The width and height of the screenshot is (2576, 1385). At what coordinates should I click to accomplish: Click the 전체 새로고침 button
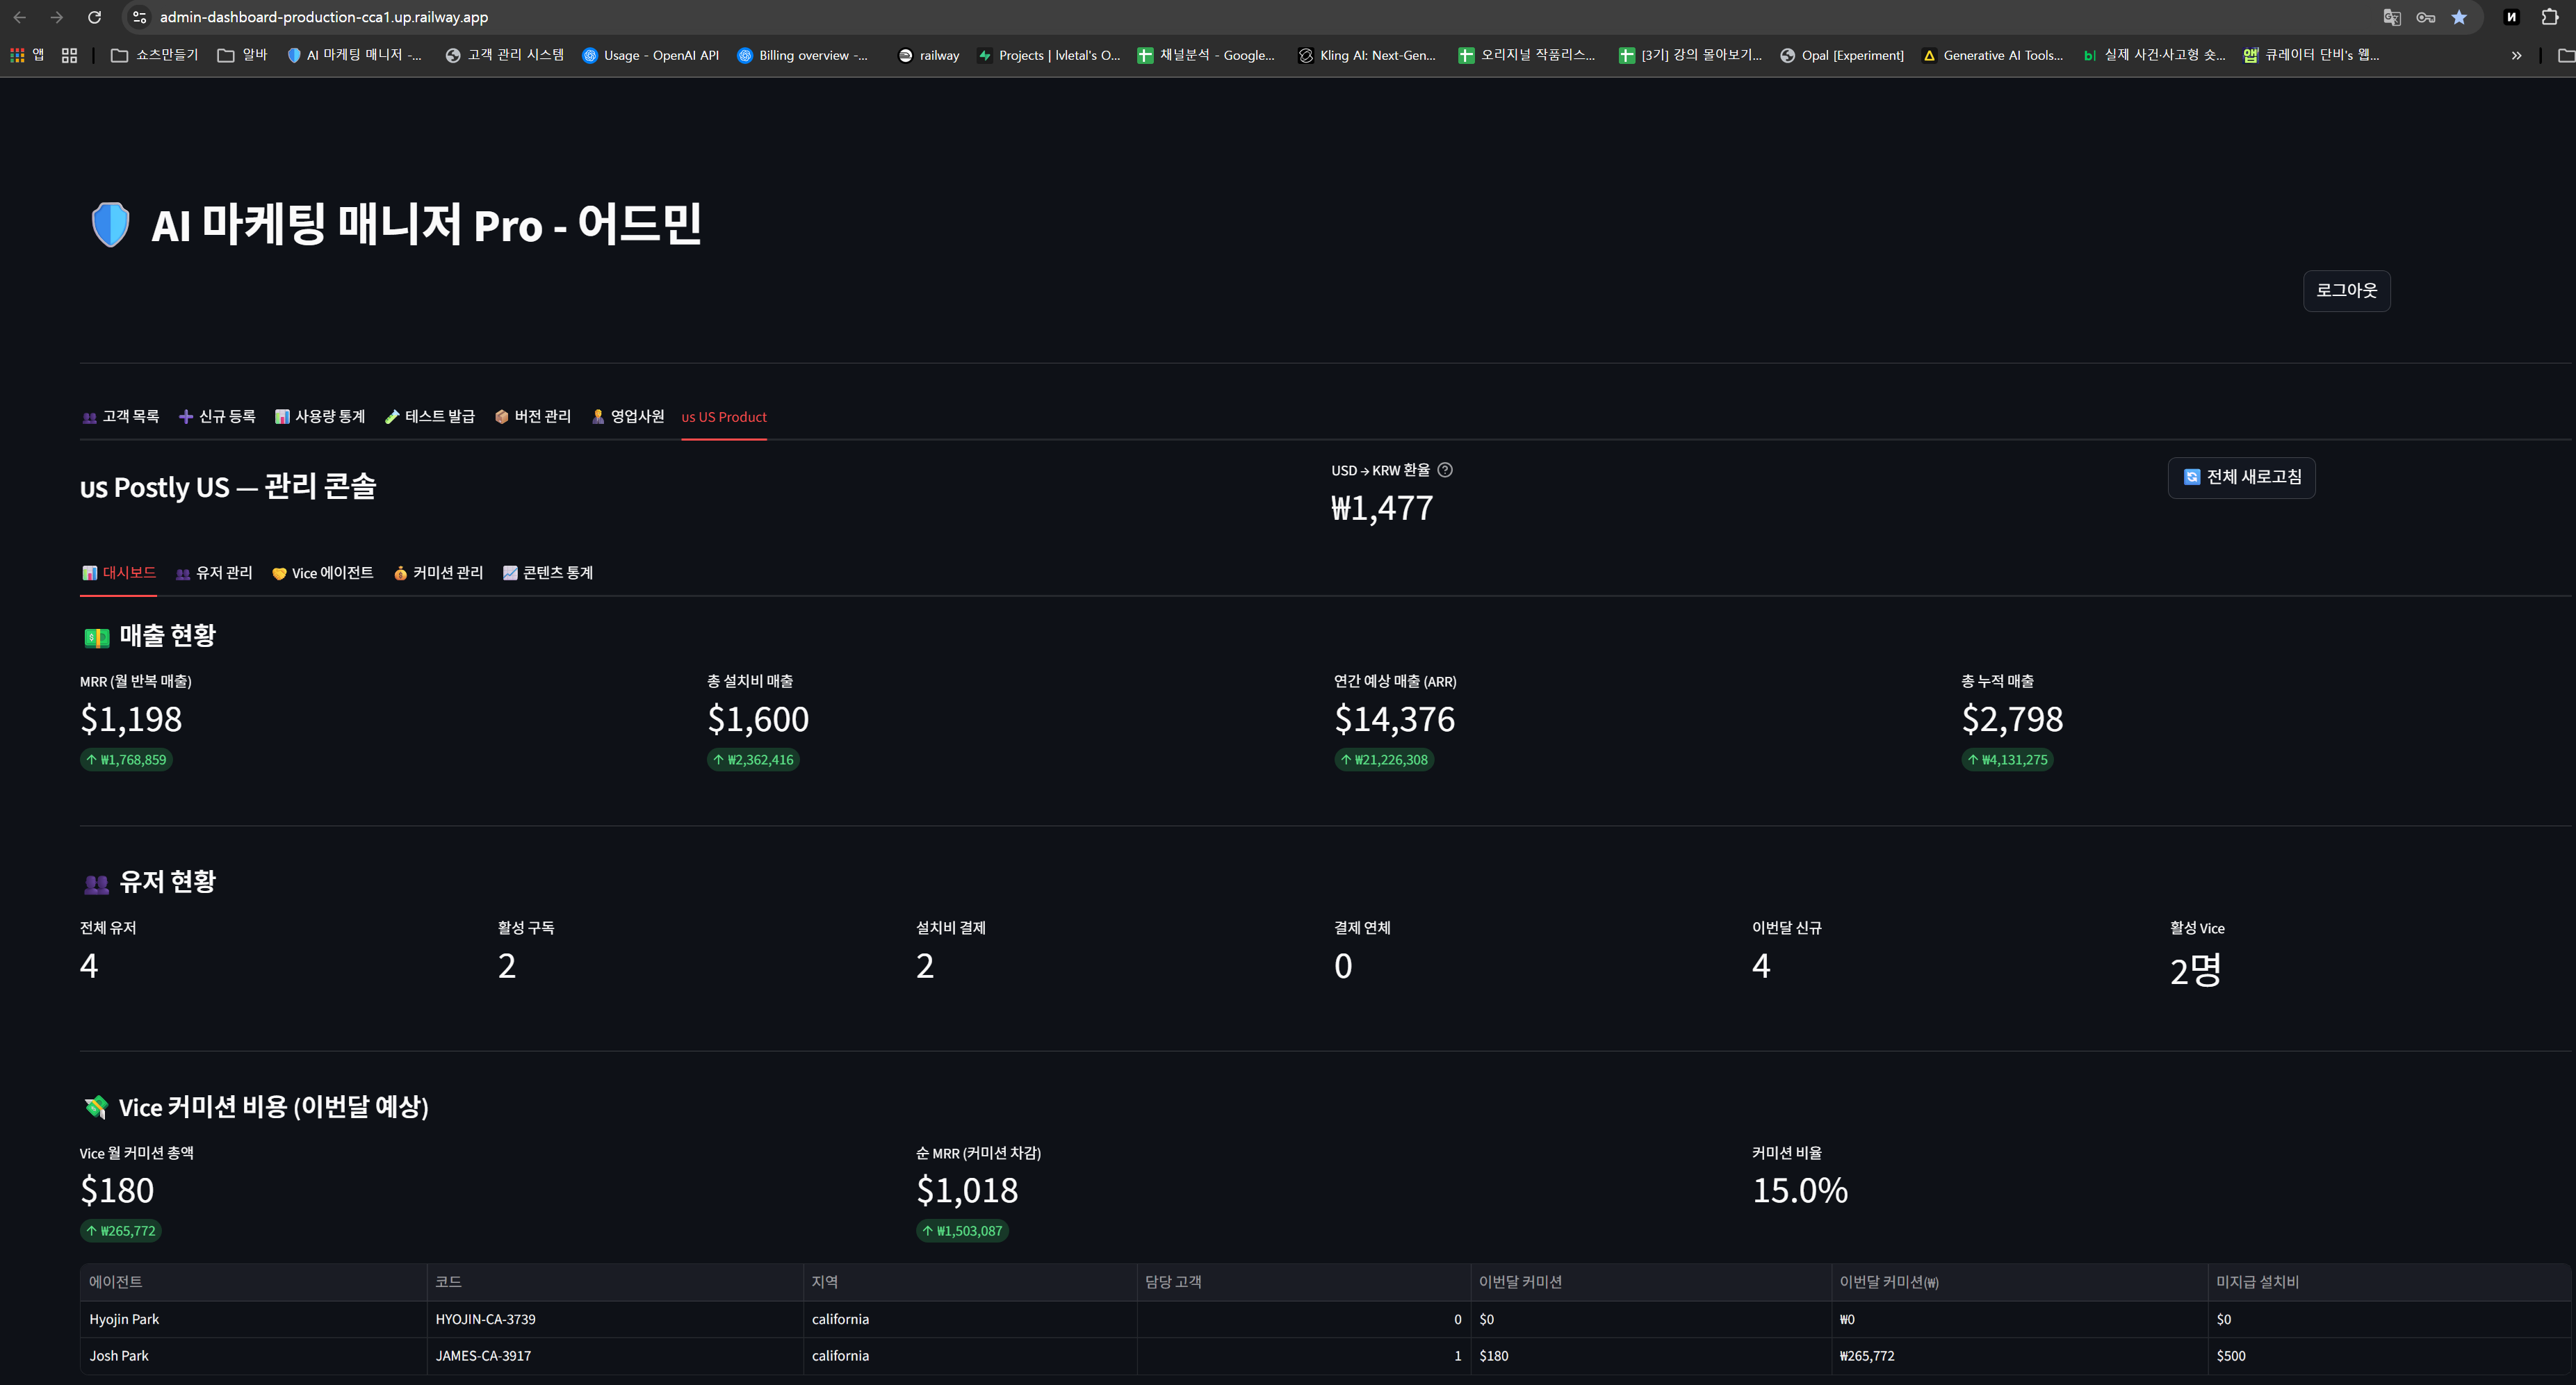2241,477
